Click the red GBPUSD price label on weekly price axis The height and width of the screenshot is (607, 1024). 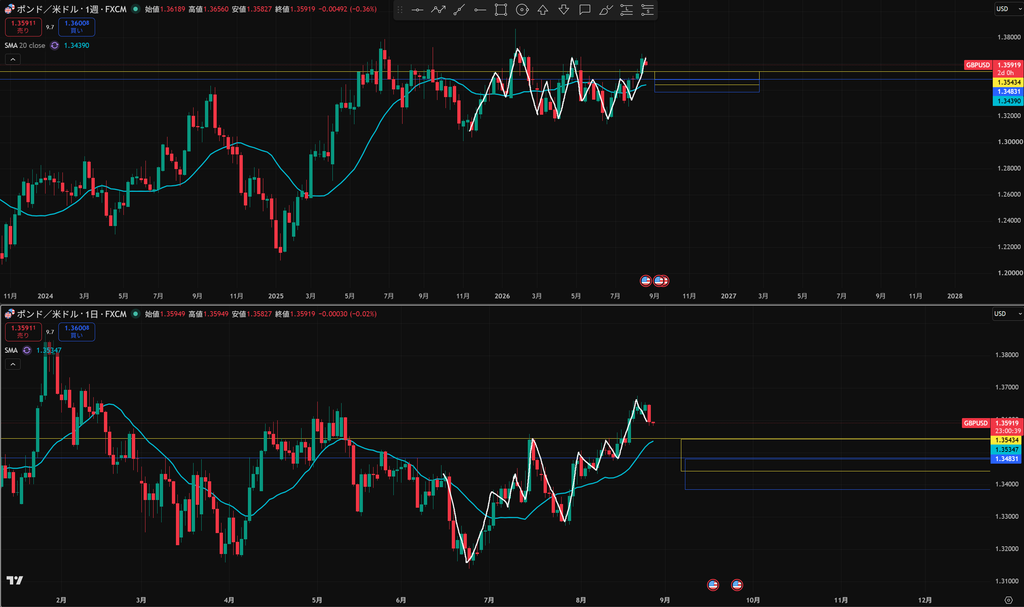978,65
